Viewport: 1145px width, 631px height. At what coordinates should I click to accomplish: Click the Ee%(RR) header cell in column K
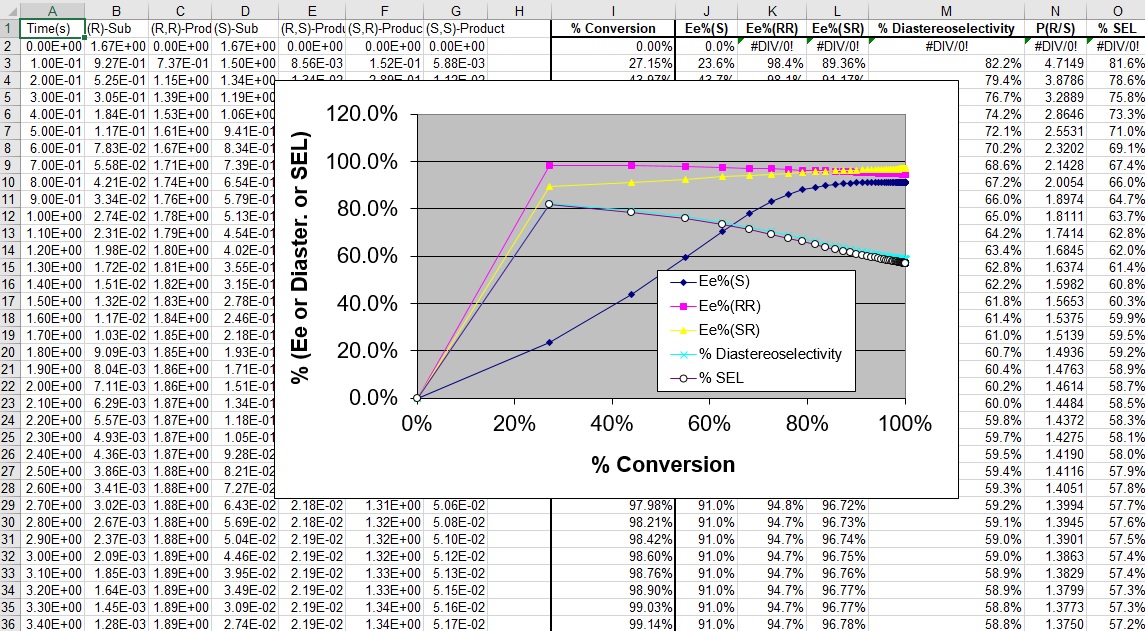click(772, 28)
